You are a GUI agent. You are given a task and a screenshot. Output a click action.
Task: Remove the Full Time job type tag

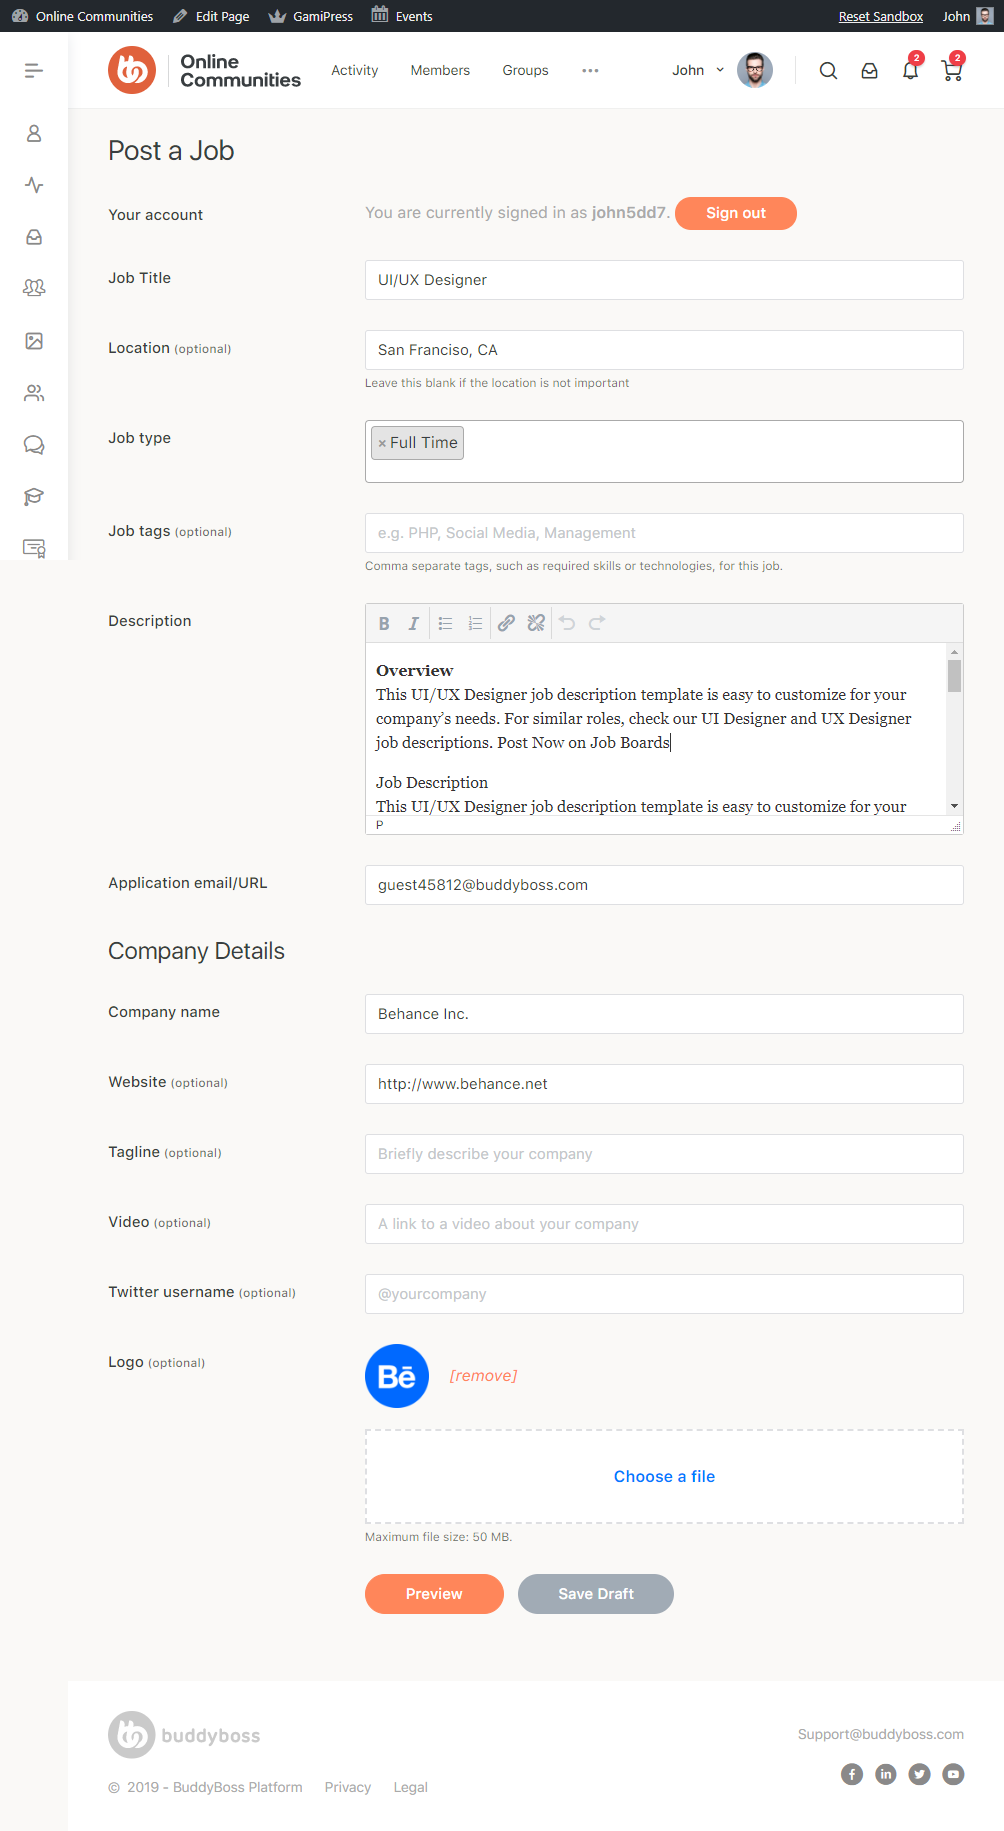click(x=382, y=443)
